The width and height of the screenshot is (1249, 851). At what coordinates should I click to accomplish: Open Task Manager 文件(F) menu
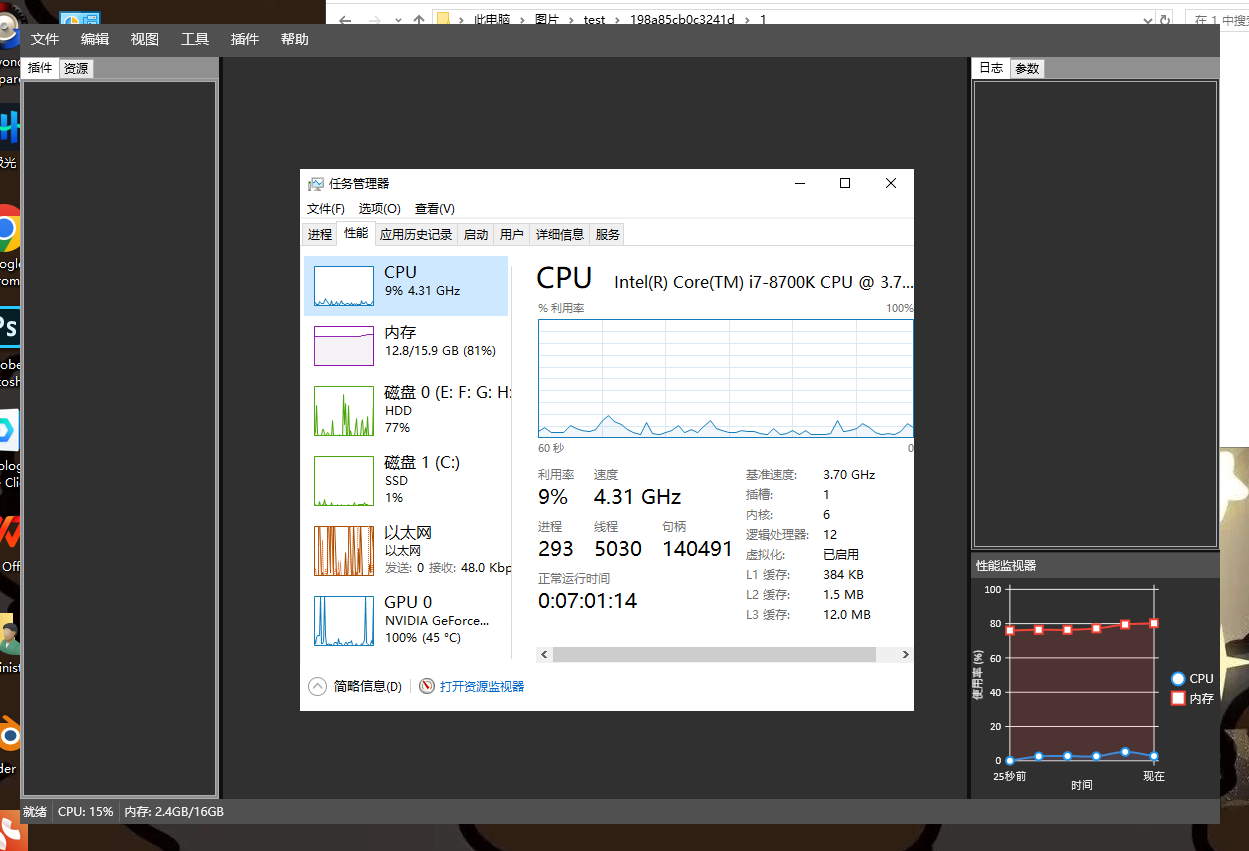click(x=326, y=209)
